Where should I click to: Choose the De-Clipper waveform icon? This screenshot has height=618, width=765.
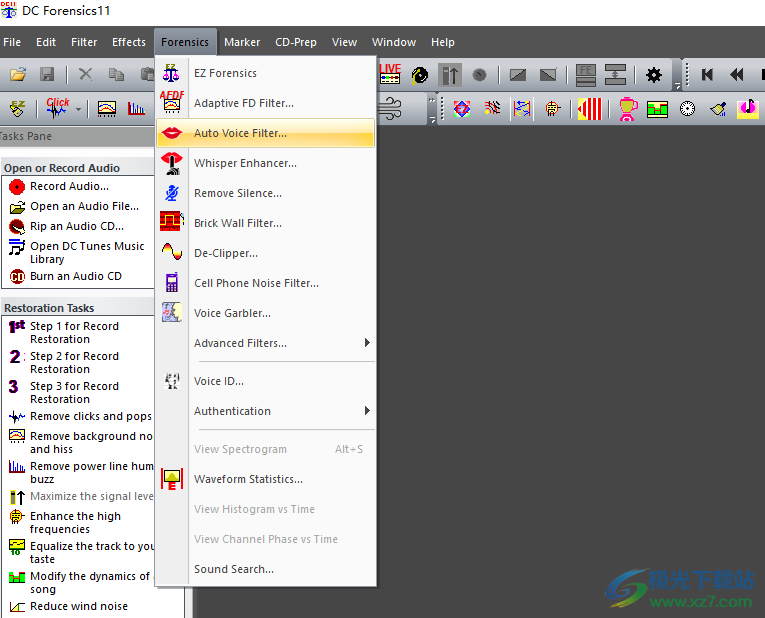172,253
